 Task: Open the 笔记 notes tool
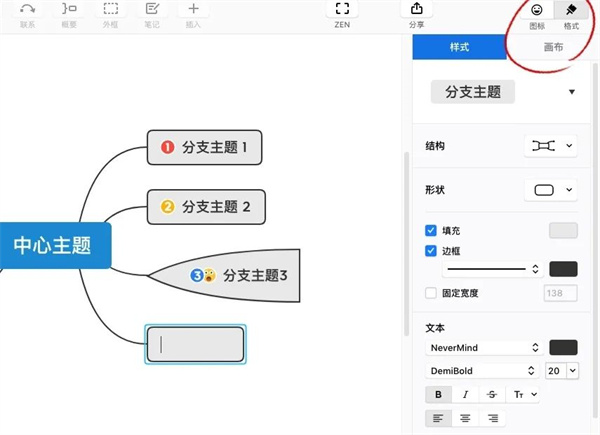(152, 9)
